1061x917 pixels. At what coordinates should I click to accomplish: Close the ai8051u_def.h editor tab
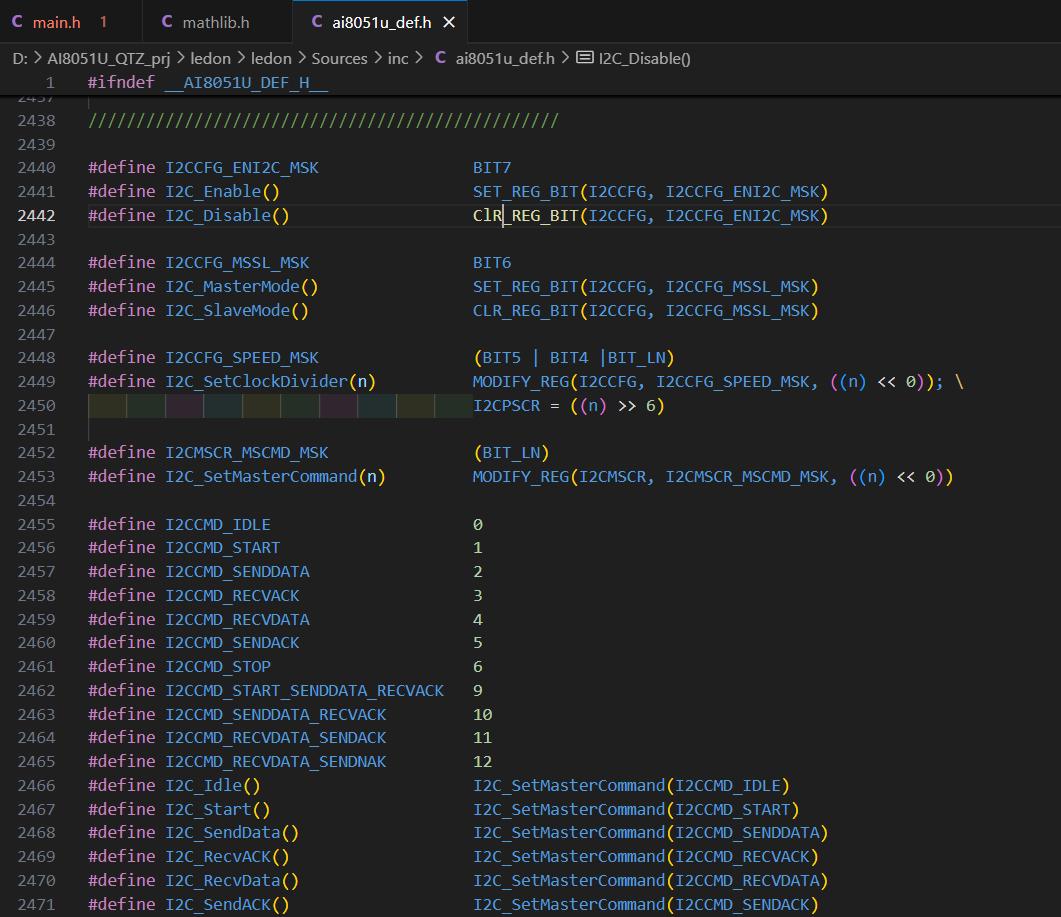tap(449, 22)
